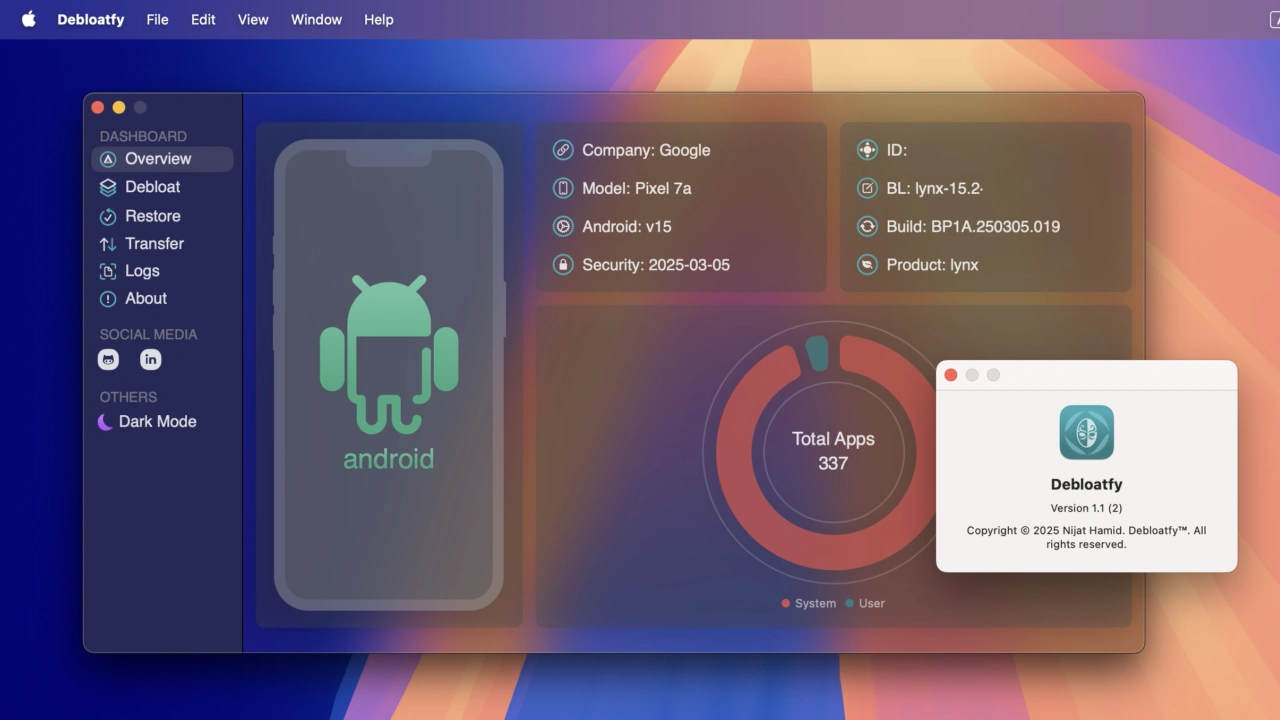Click the link icon beside Company Google

[x=563, y=150]
